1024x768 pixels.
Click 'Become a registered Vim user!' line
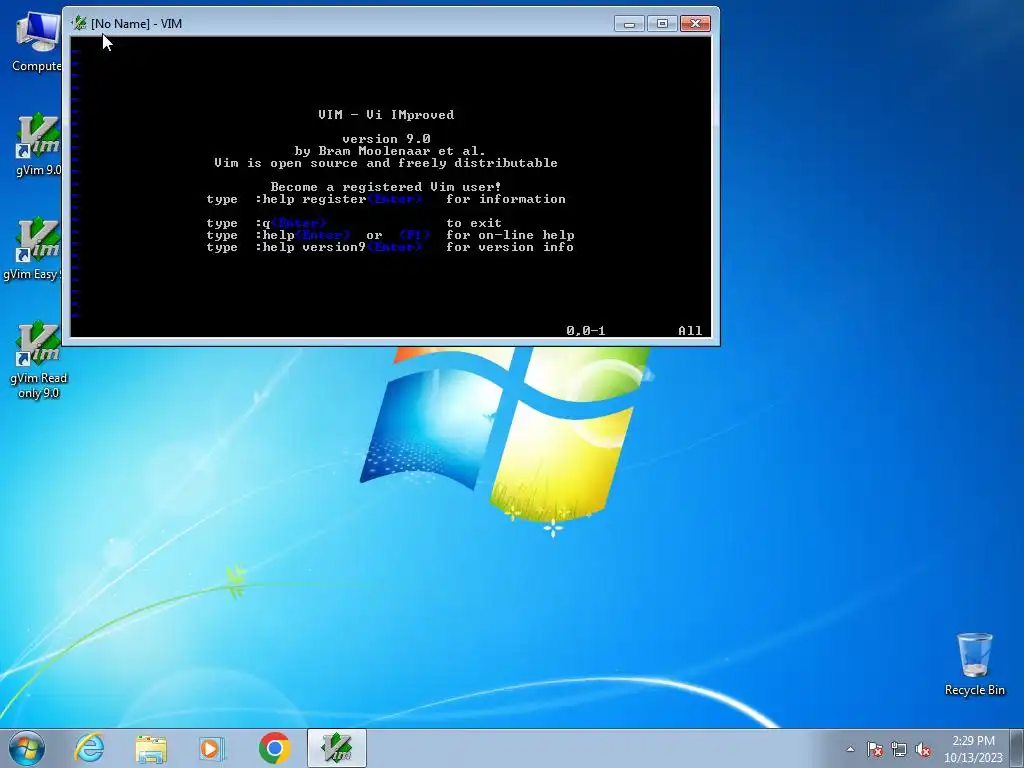(x=386, y=187)
